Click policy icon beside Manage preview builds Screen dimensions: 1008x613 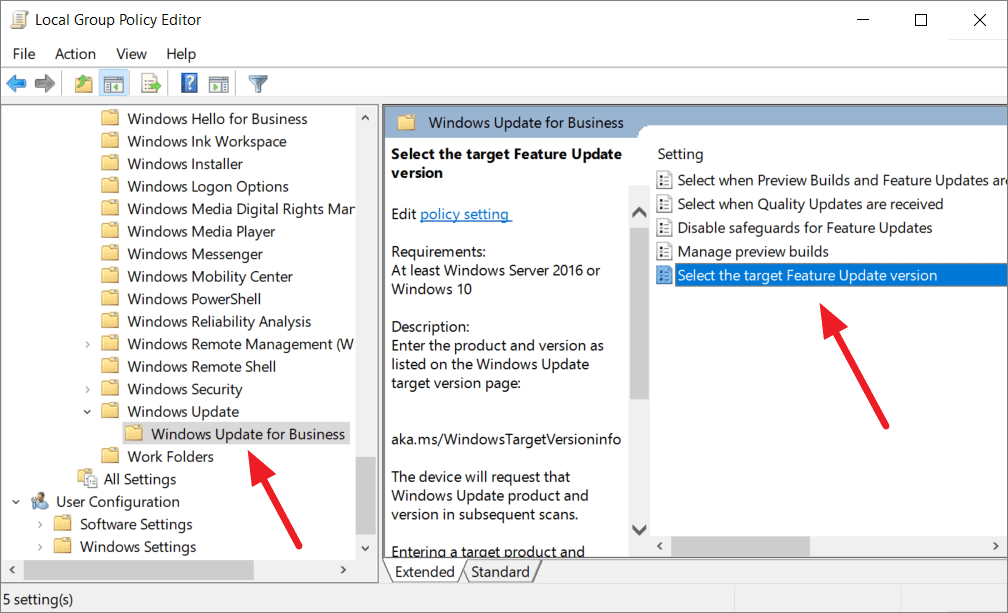(x=664, y=251)
